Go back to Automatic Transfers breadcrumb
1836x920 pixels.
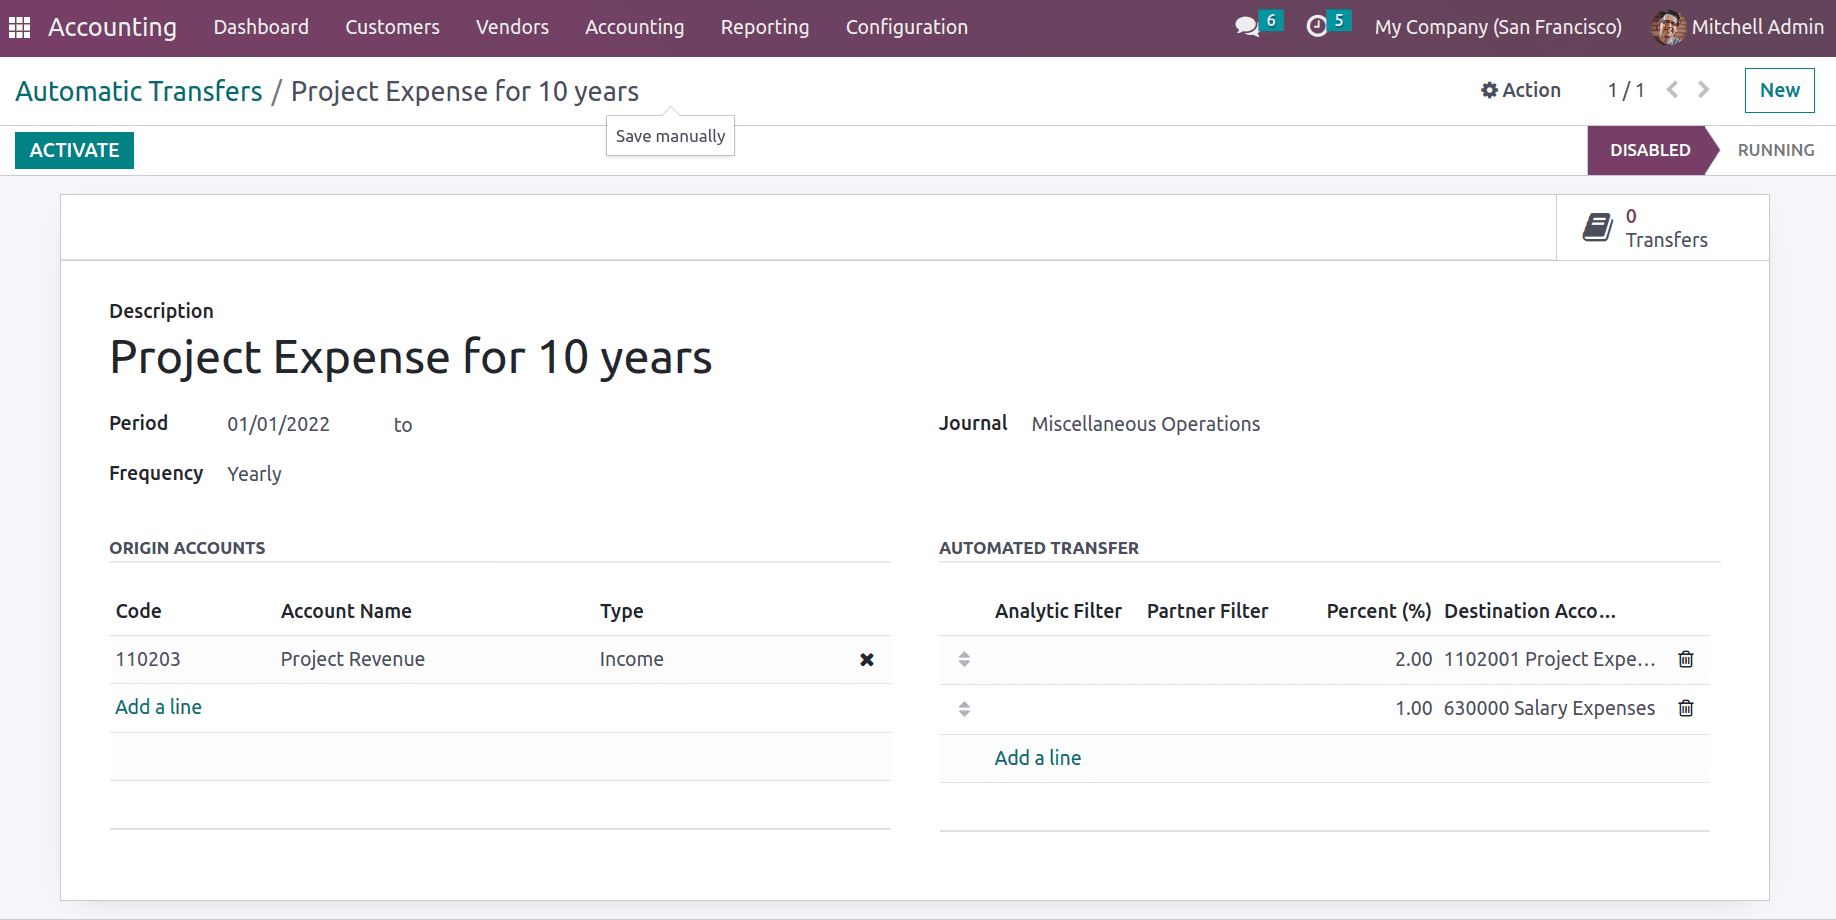(x=139, y=91)
